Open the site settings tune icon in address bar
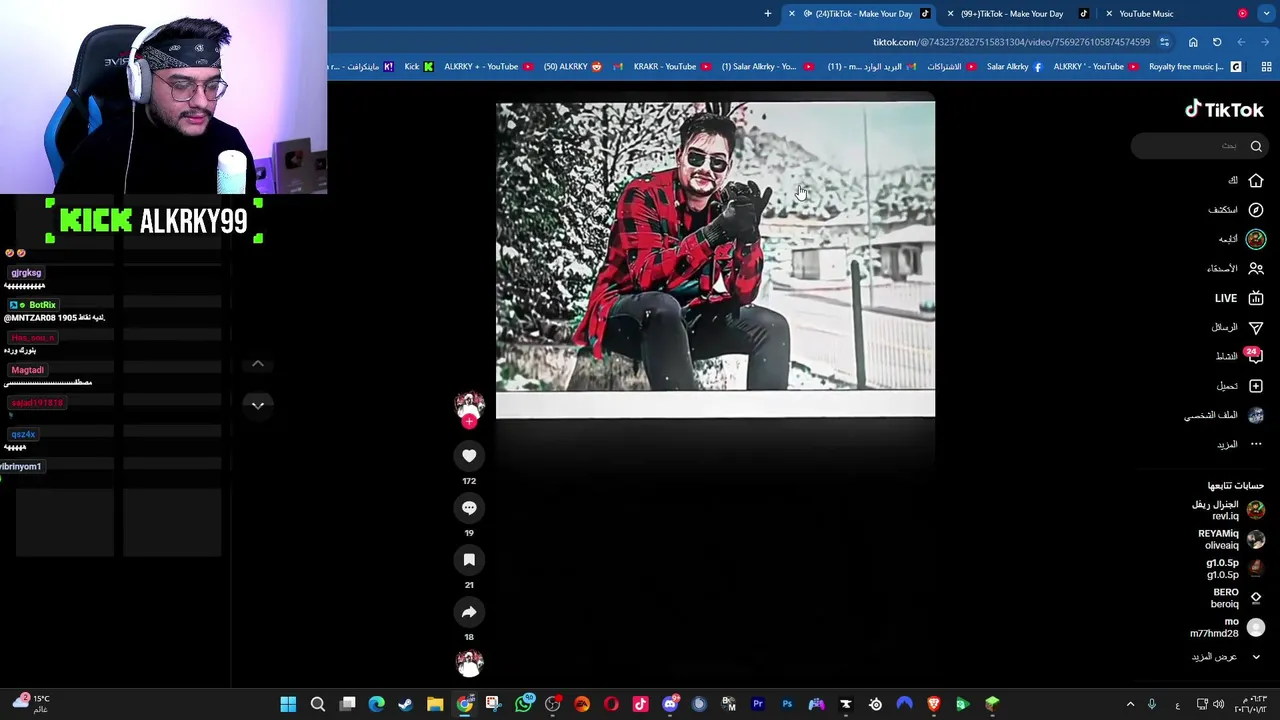This screenshot has height=720, width=1280. coord(1164,42)
